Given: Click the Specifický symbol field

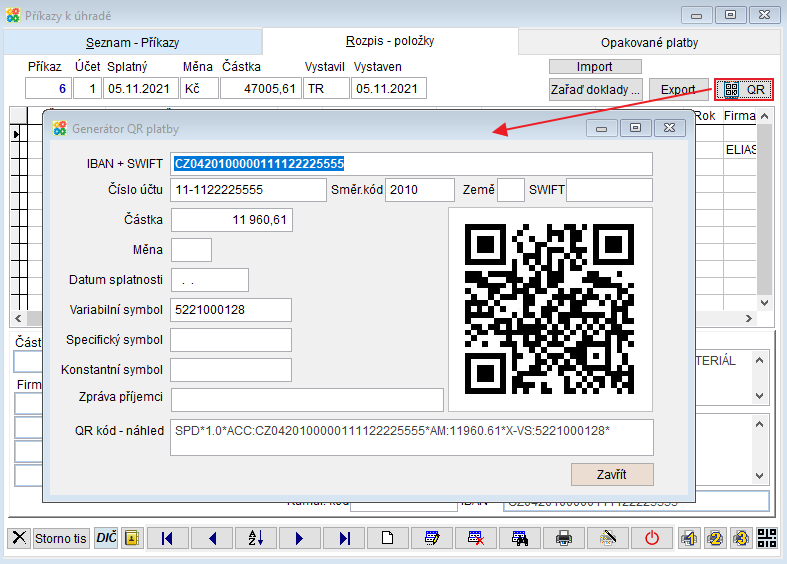Looking at the screenshot, I should pyautogui.click(x=231, y=340).
